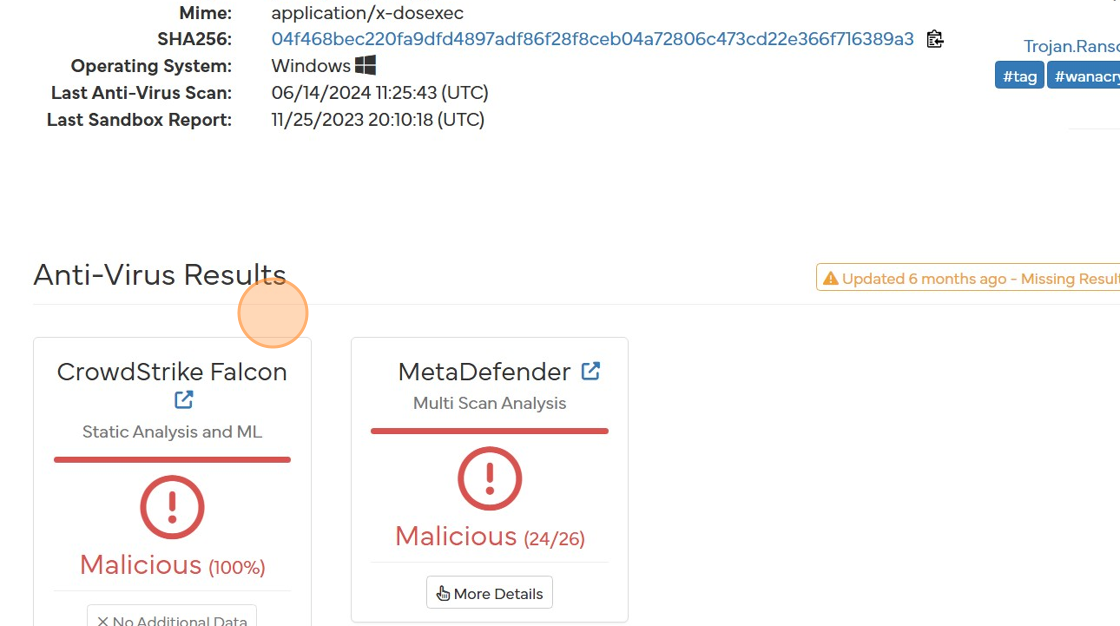Click the red bar under Multi Scan Analysis
Image resolution: width=1120 pixels, height=626 pixels.
490,431
